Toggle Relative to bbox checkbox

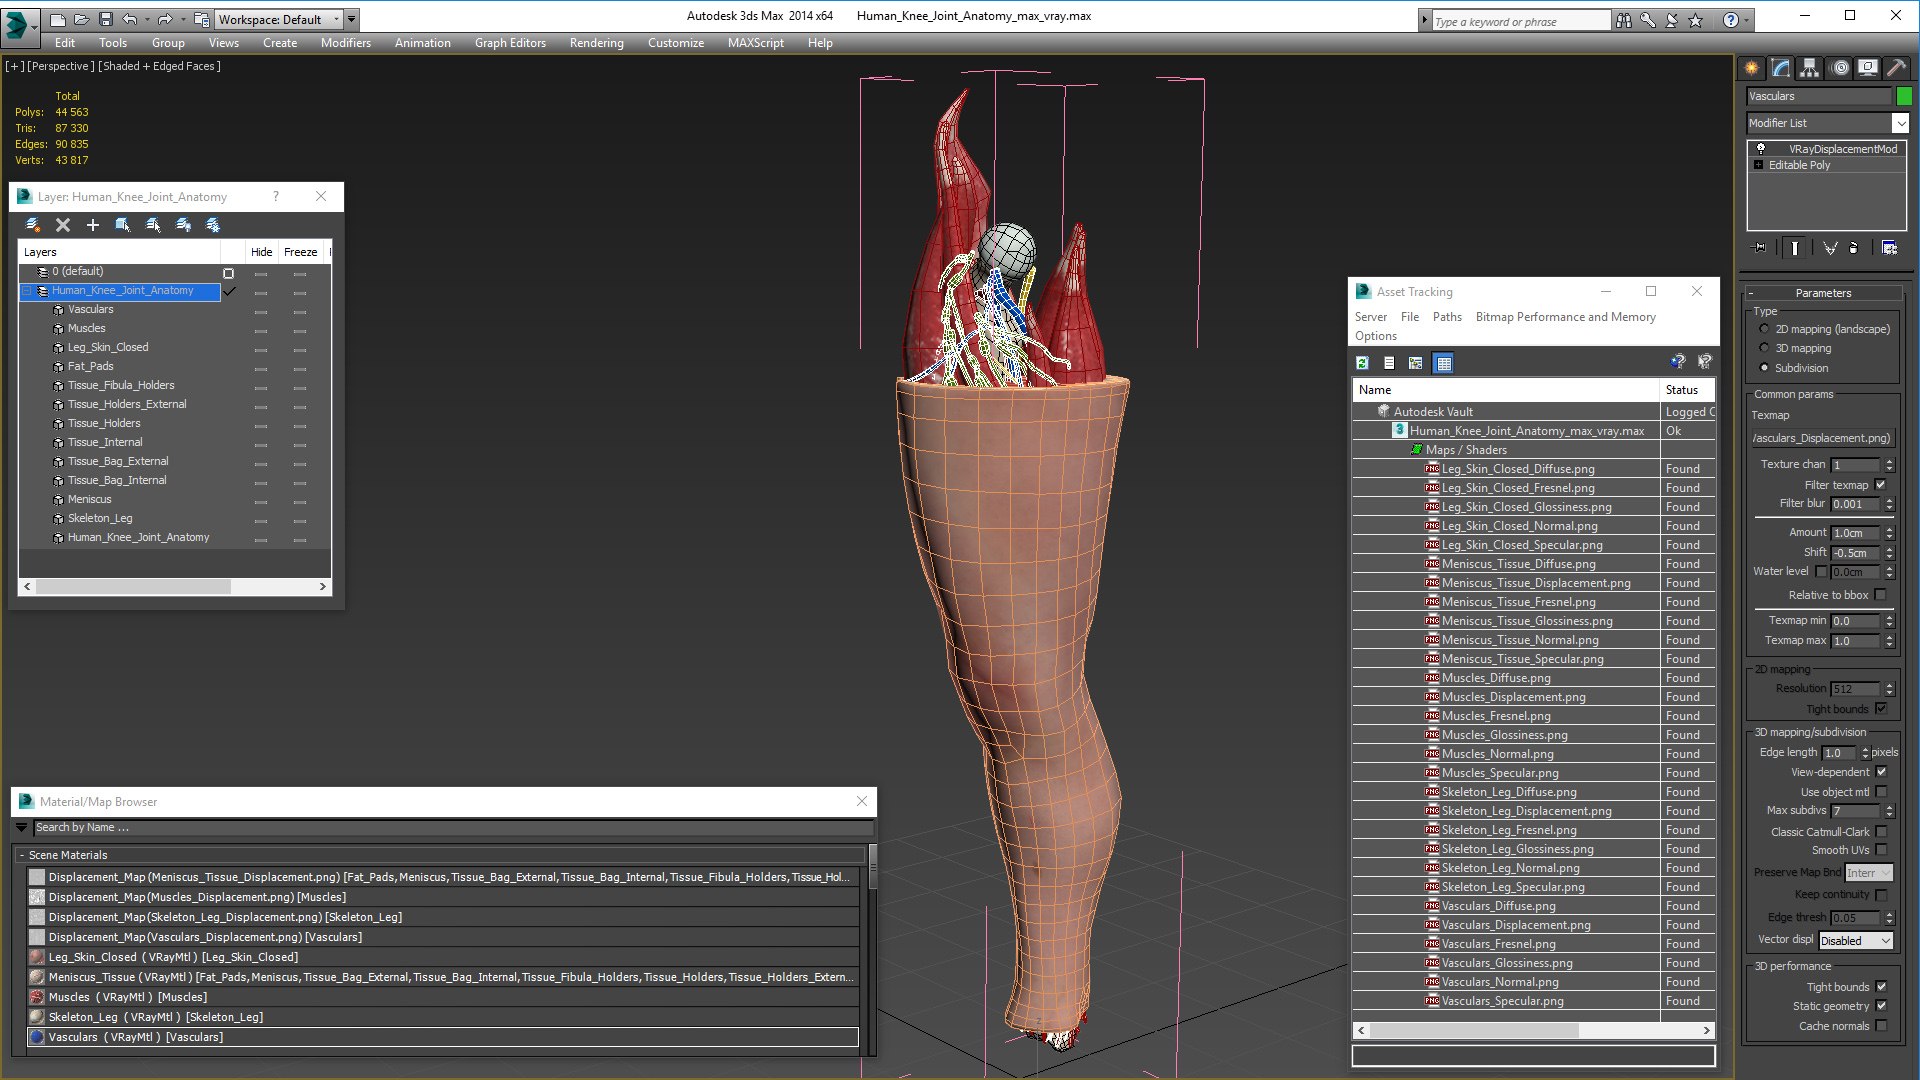coord(1880,595)
